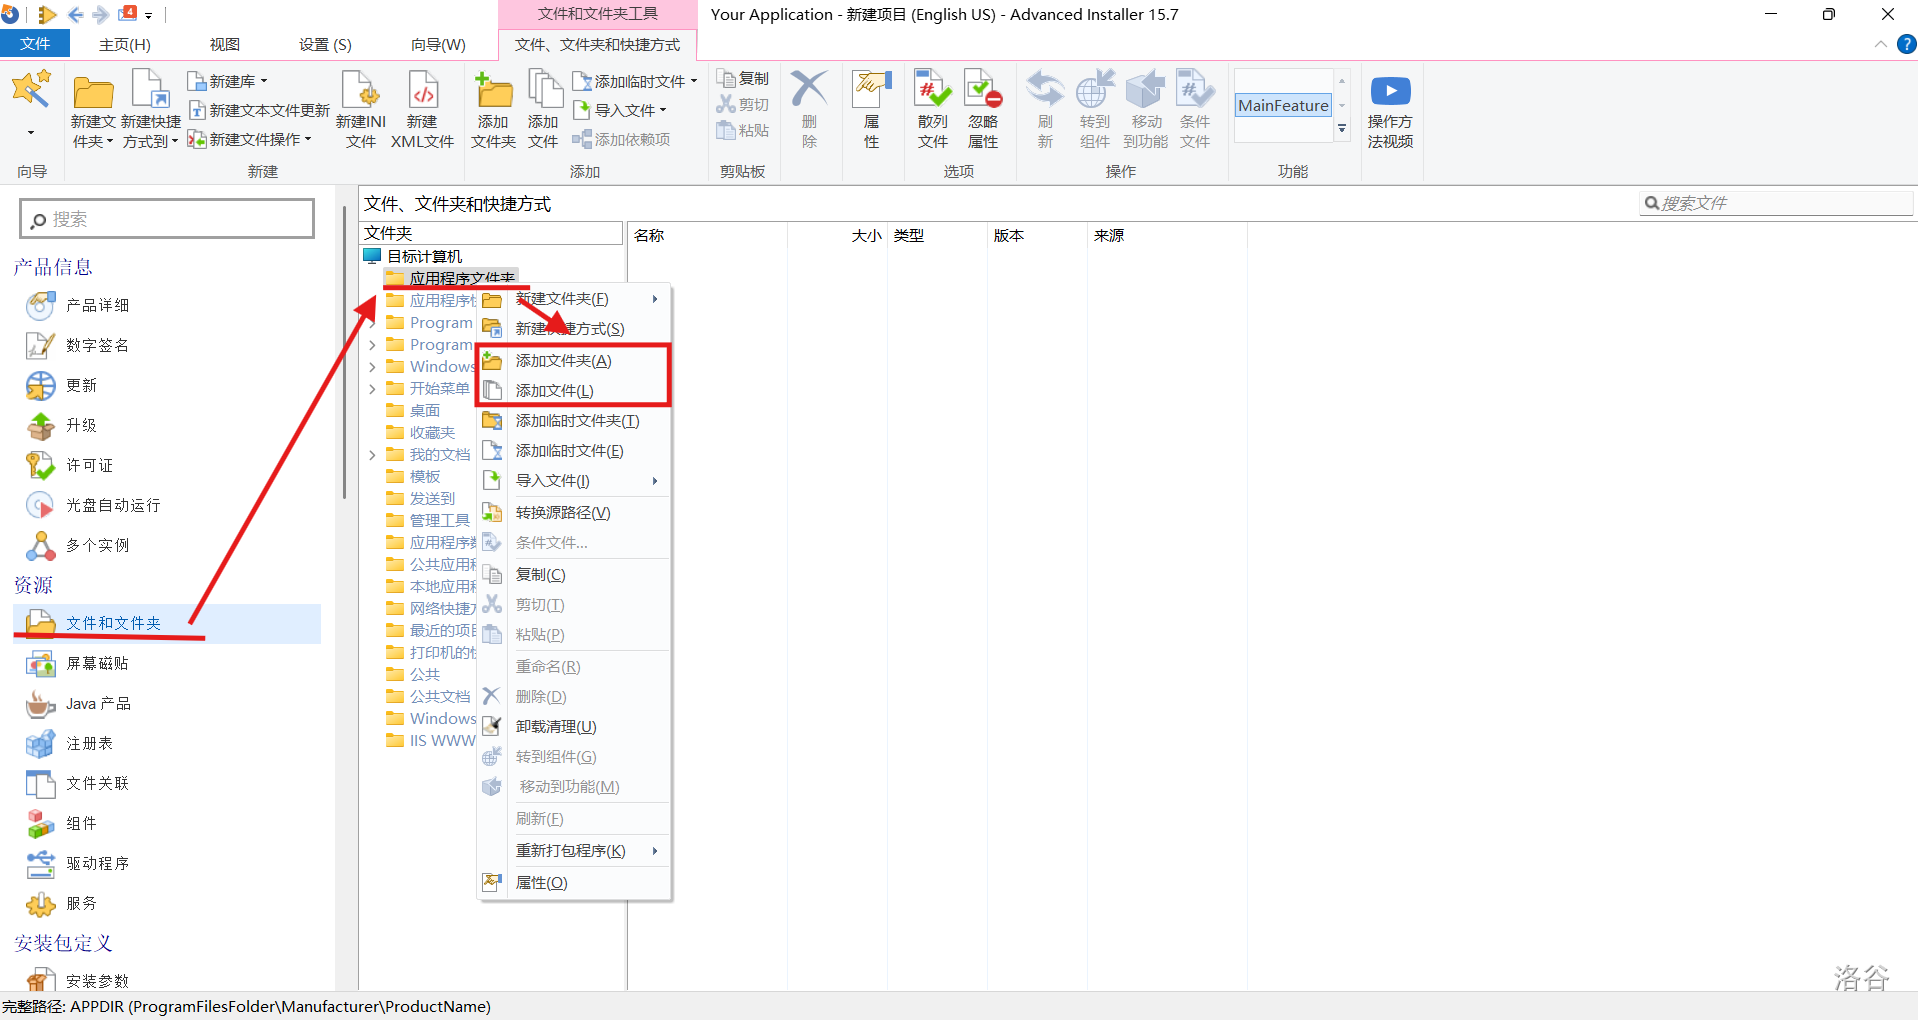This screenshot has width=1918, height=1020.
Task: Choose 添加文件(L) from the context menu
Action: click(x=554, y=391)
